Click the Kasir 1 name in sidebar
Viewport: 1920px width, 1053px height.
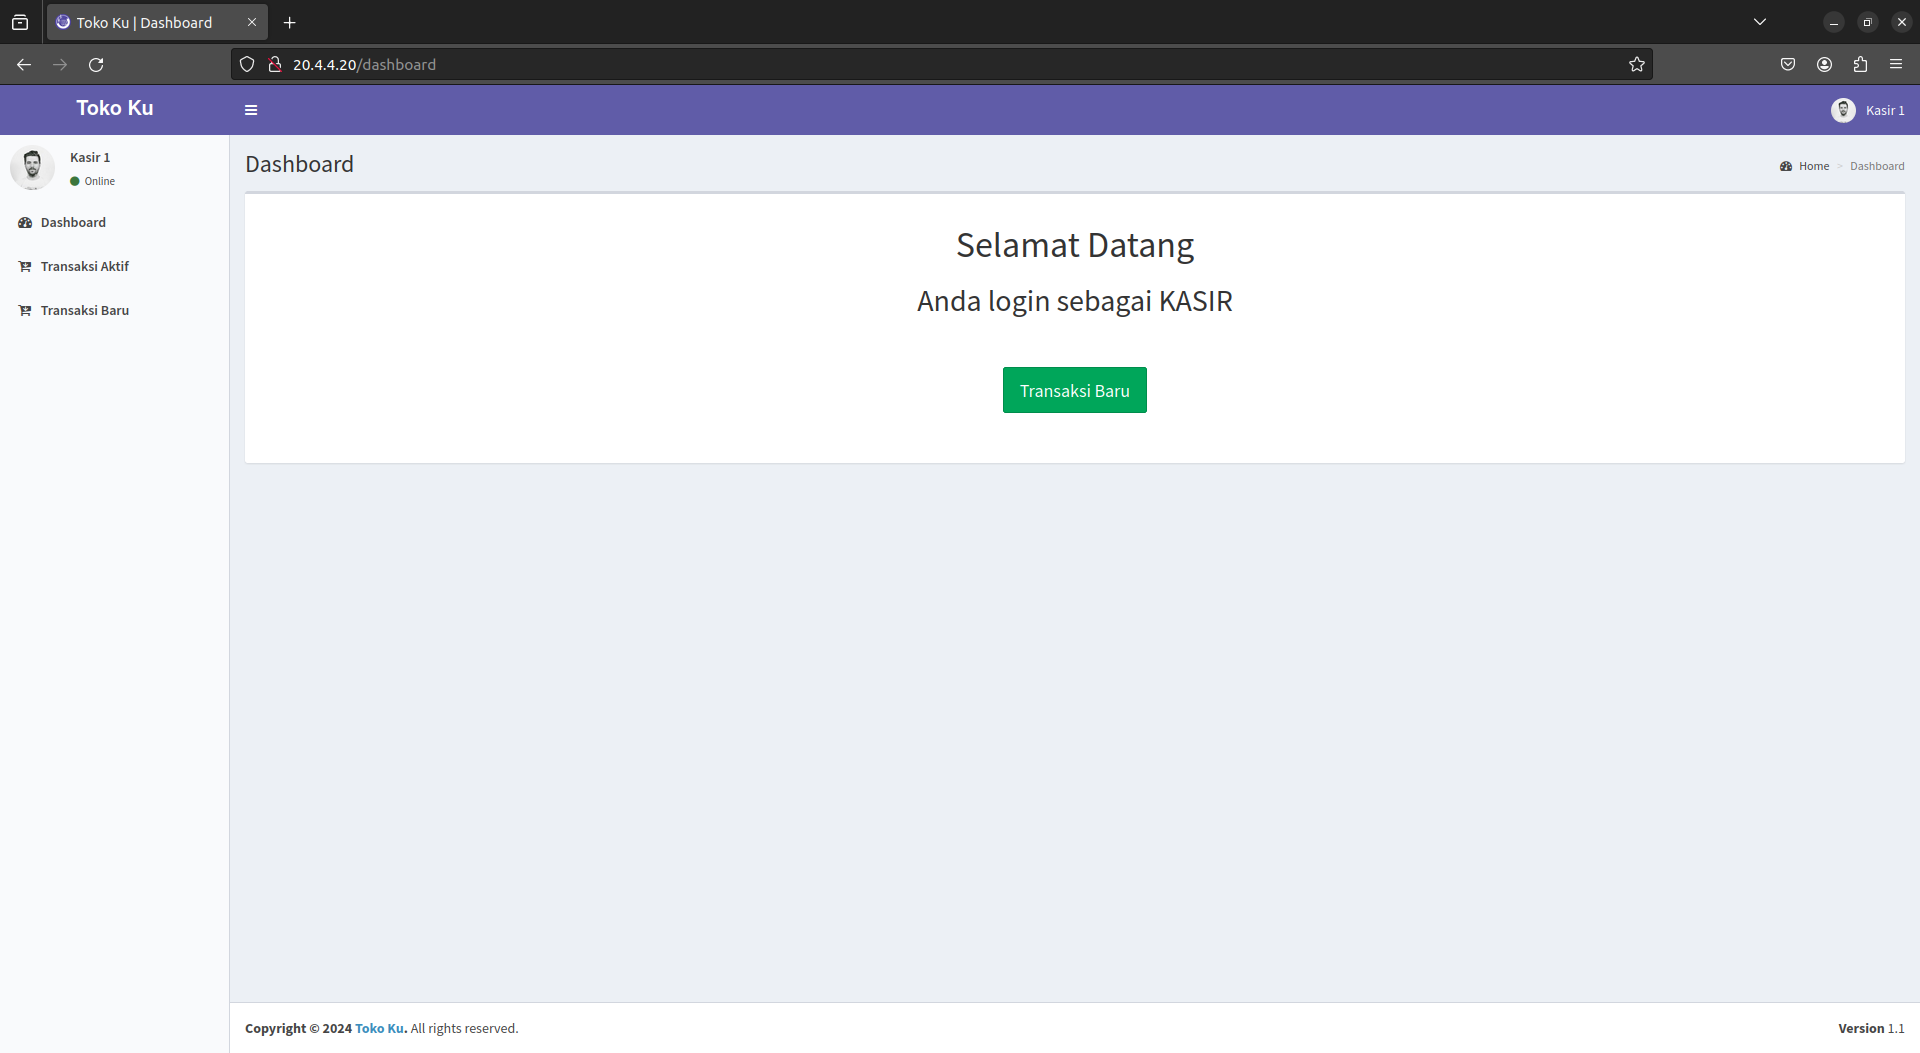[x=90, y=157]
